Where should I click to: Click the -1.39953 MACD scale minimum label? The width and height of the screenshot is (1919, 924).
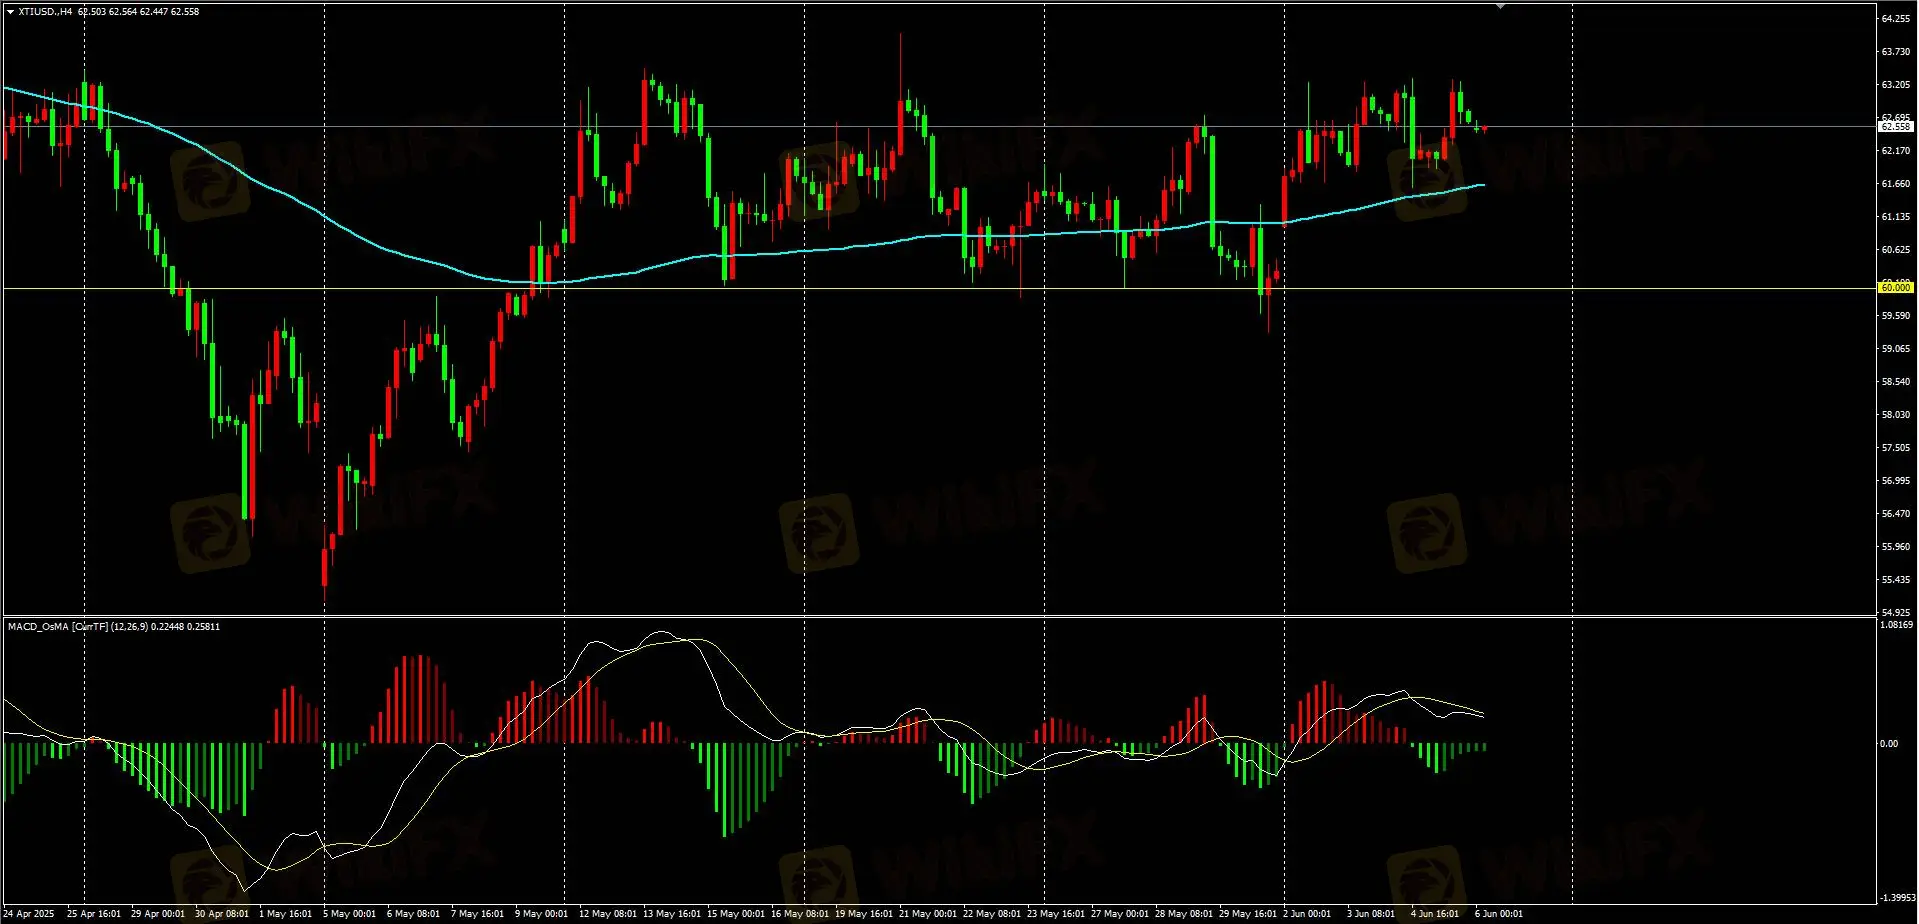click(x=1896, y=899)
